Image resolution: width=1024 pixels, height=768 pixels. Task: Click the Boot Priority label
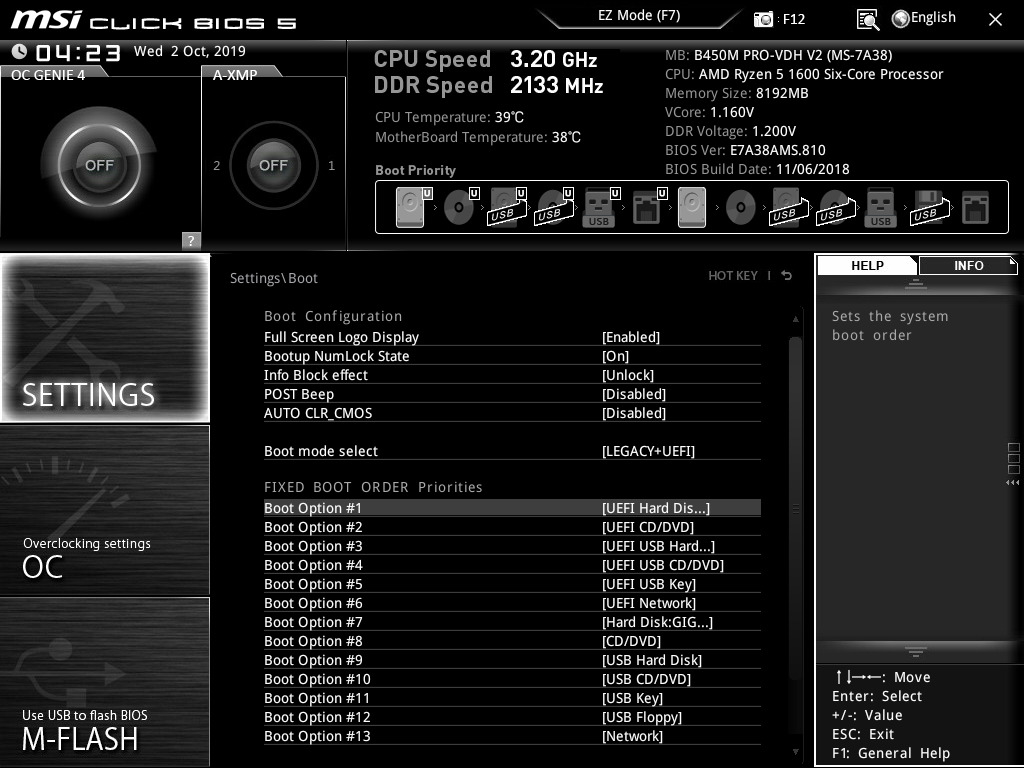(x=415, y=170)
